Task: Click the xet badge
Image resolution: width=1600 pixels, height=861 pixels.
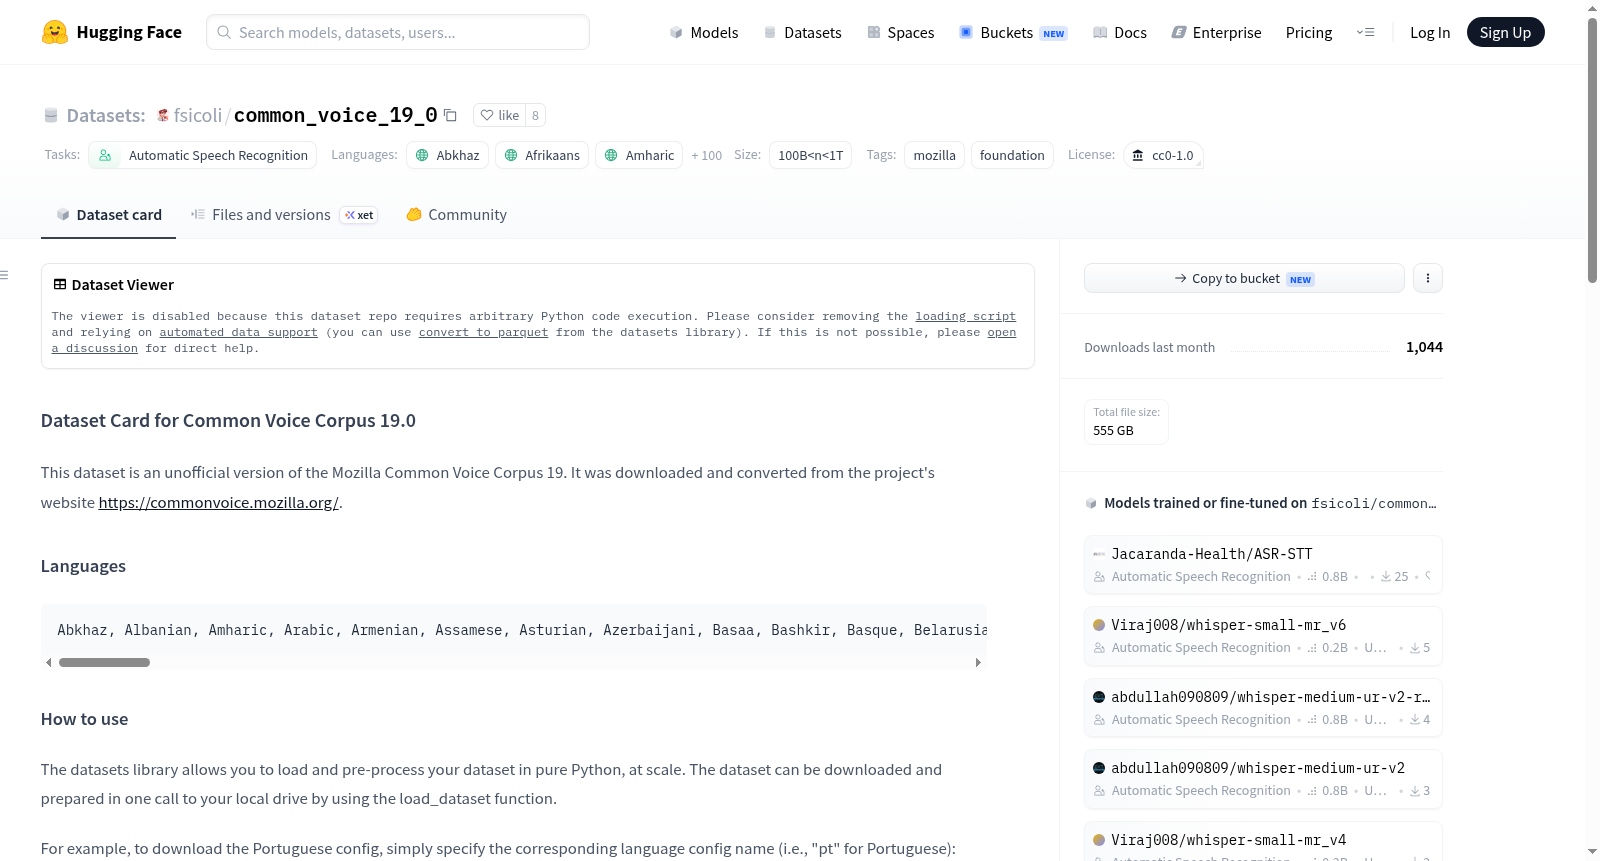Action: [359, 215]
